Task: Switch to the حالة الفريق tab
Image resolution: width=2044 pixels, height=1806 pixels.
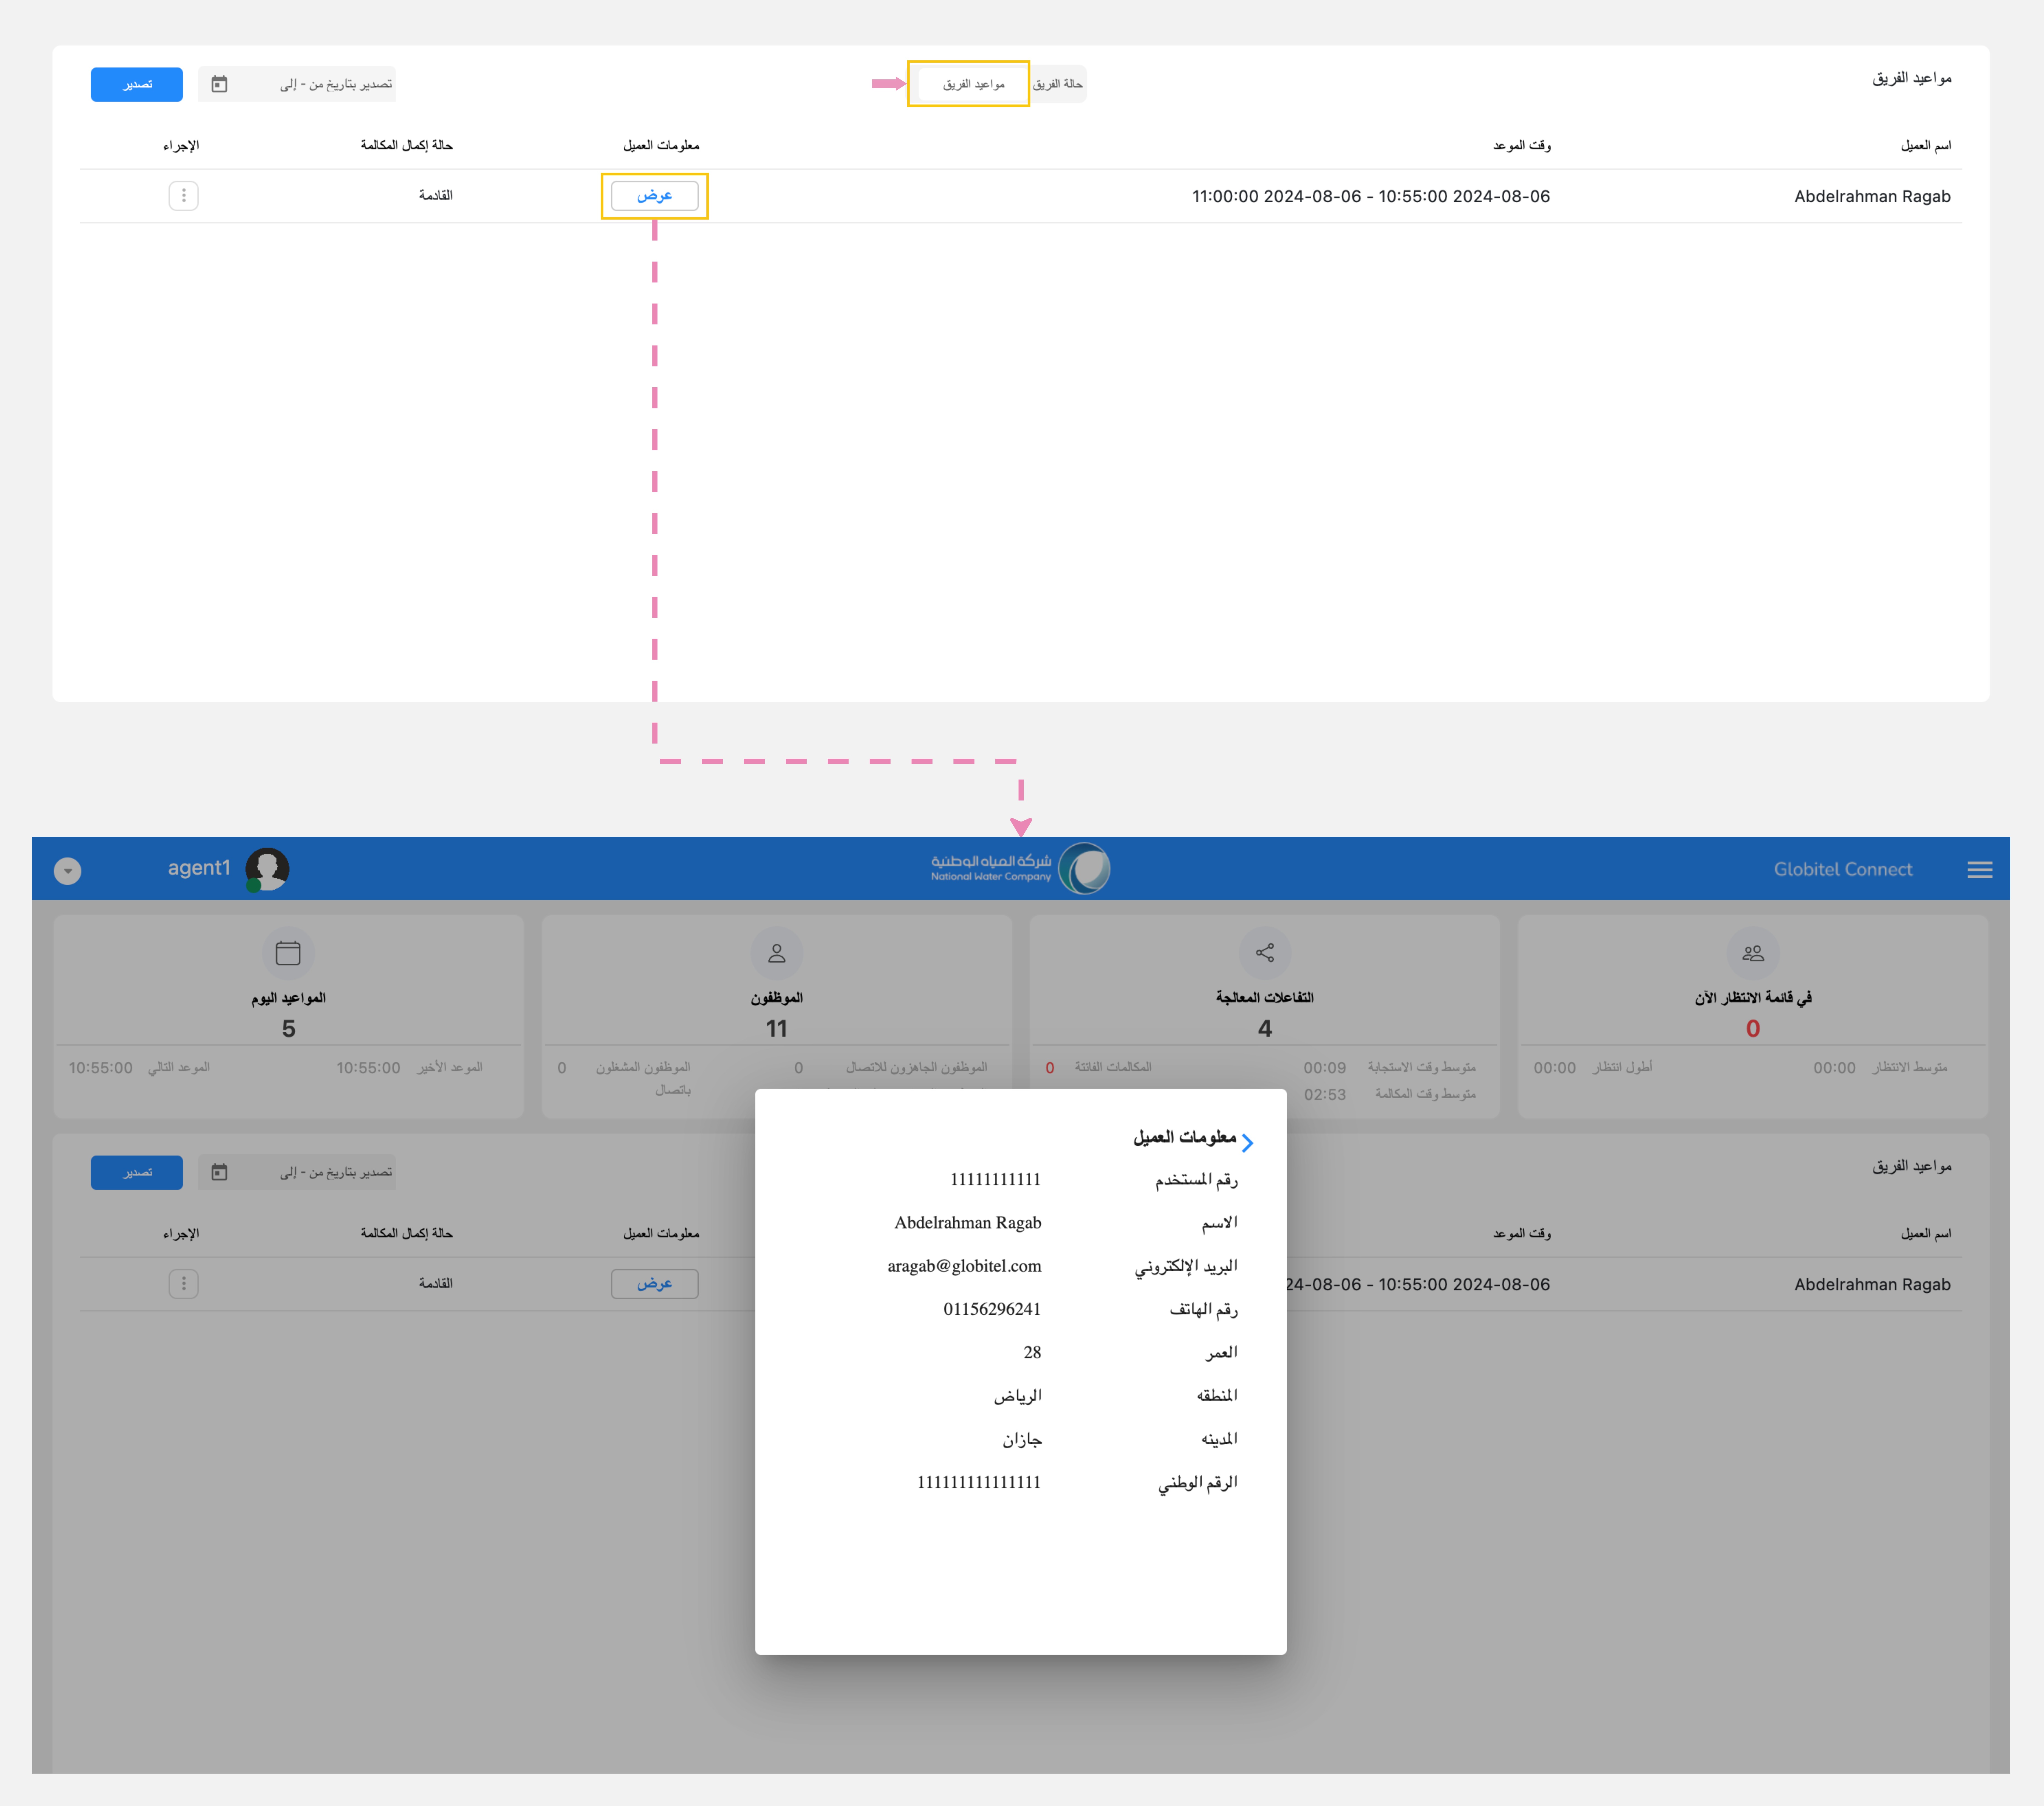Action: click(x=1058, y=84)
